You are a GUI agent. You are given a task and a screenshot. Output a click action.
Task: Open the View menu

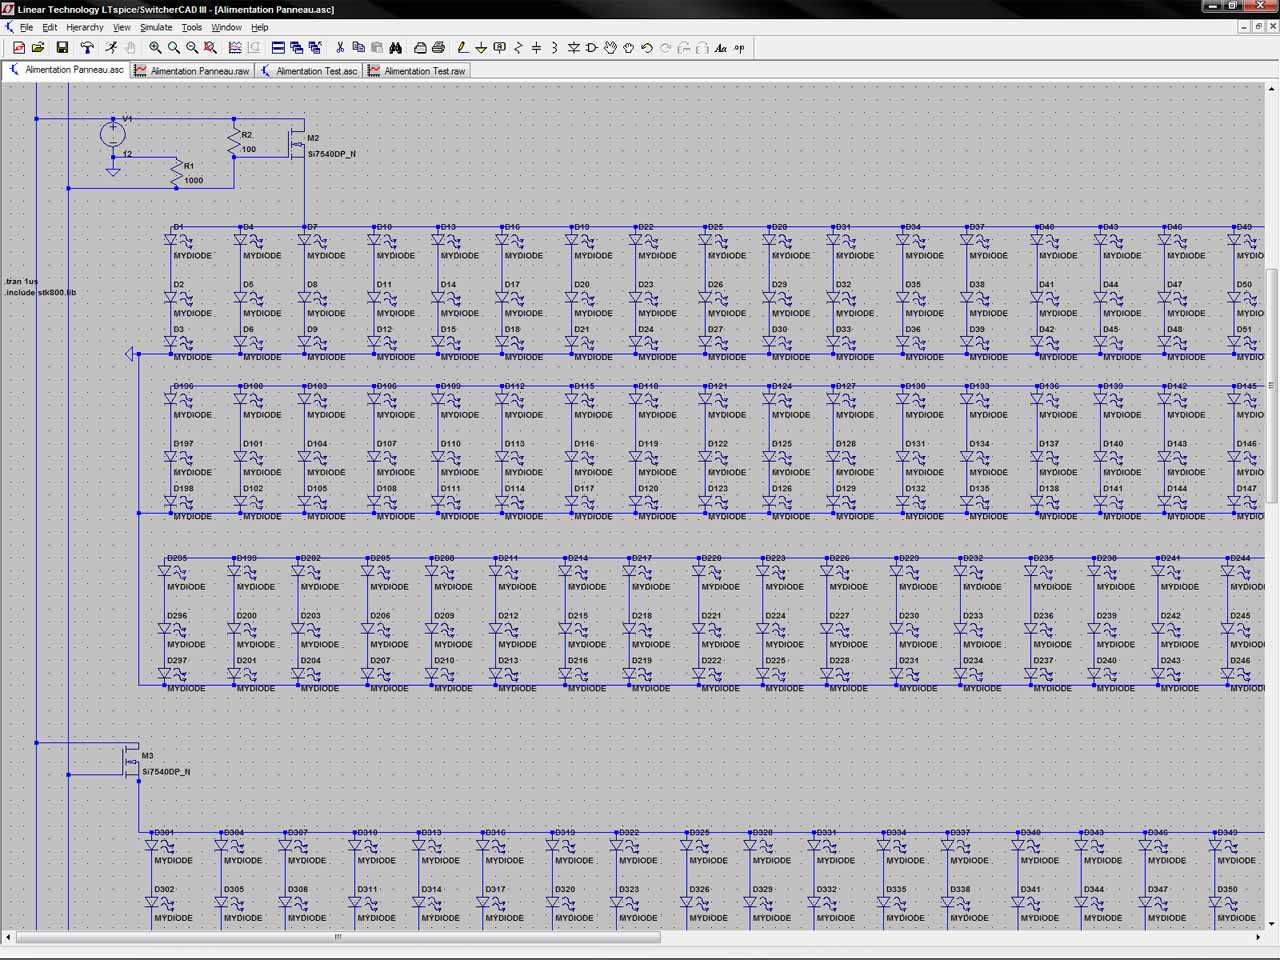122,27
